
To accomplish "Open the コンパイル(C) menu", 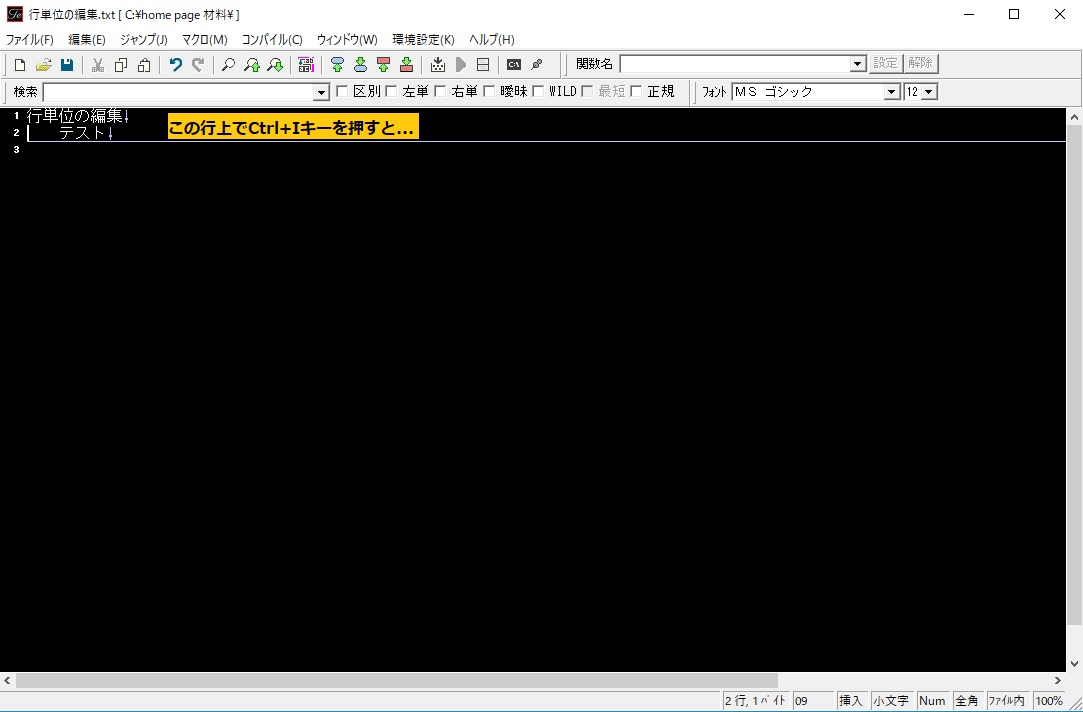I will point(272,39).
